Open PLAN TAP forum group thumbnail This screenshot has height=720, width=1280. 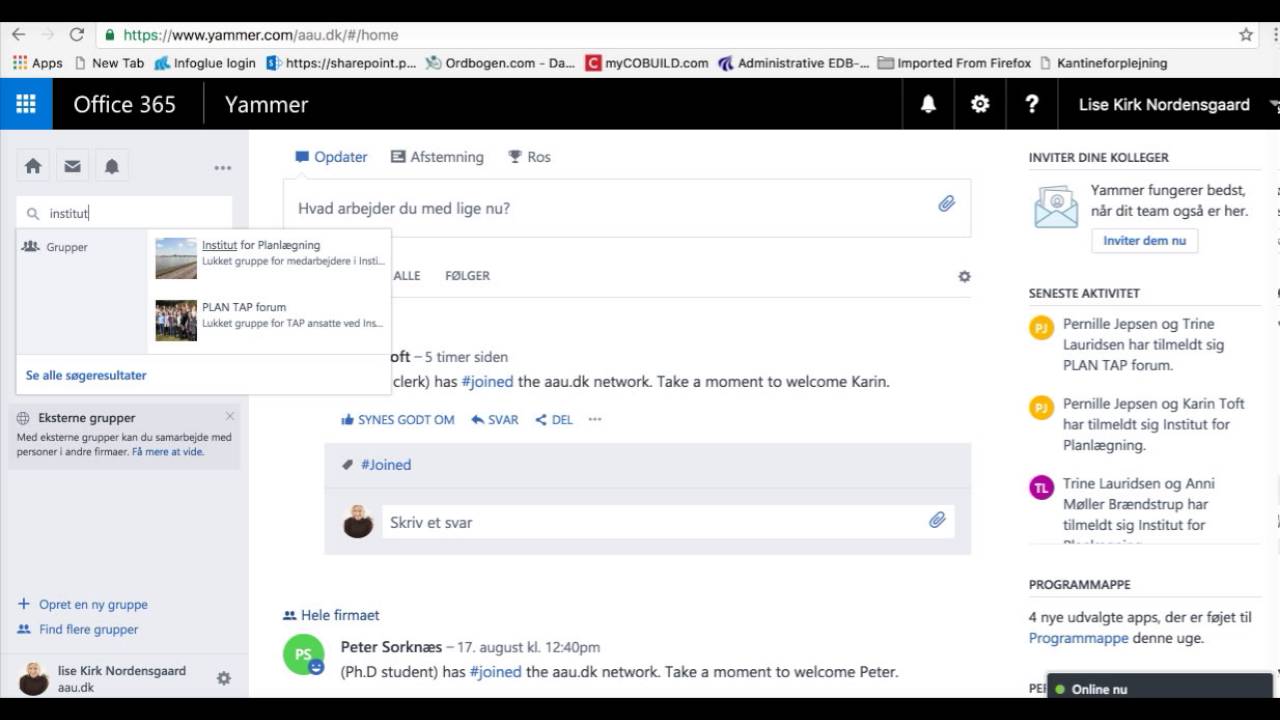[x=176, y=321]
